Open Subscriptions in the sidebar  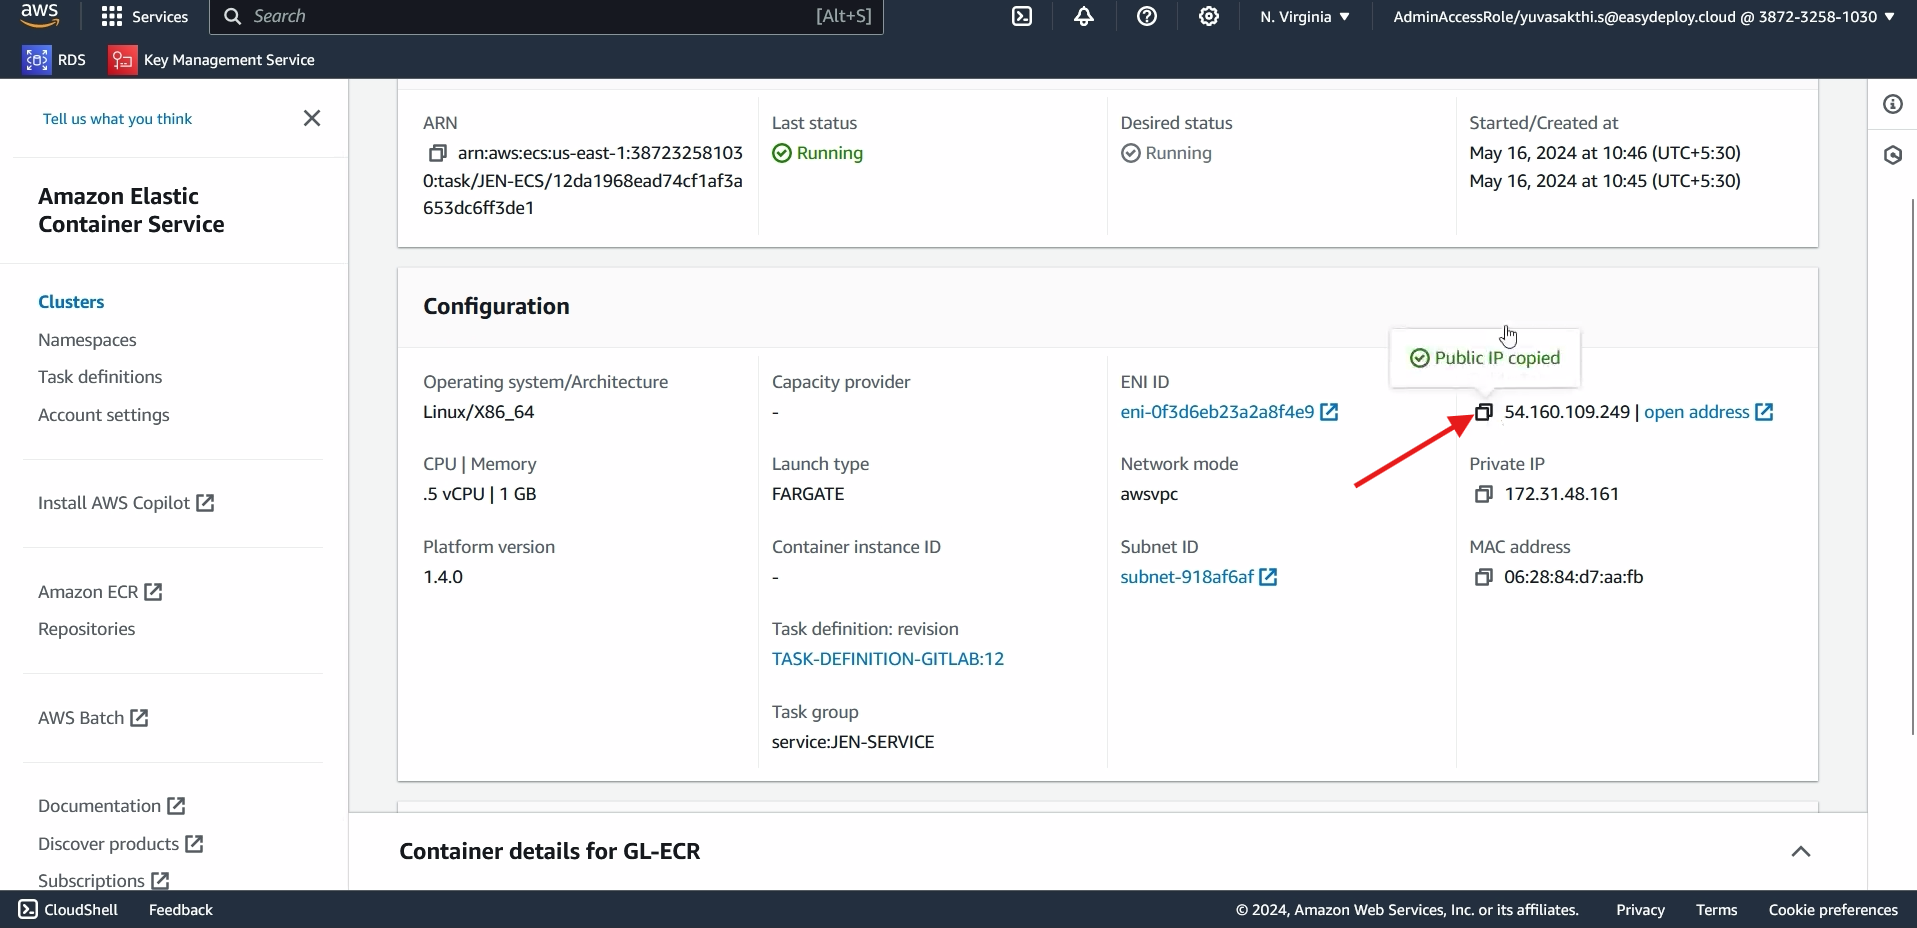click(x=91, y=880)
